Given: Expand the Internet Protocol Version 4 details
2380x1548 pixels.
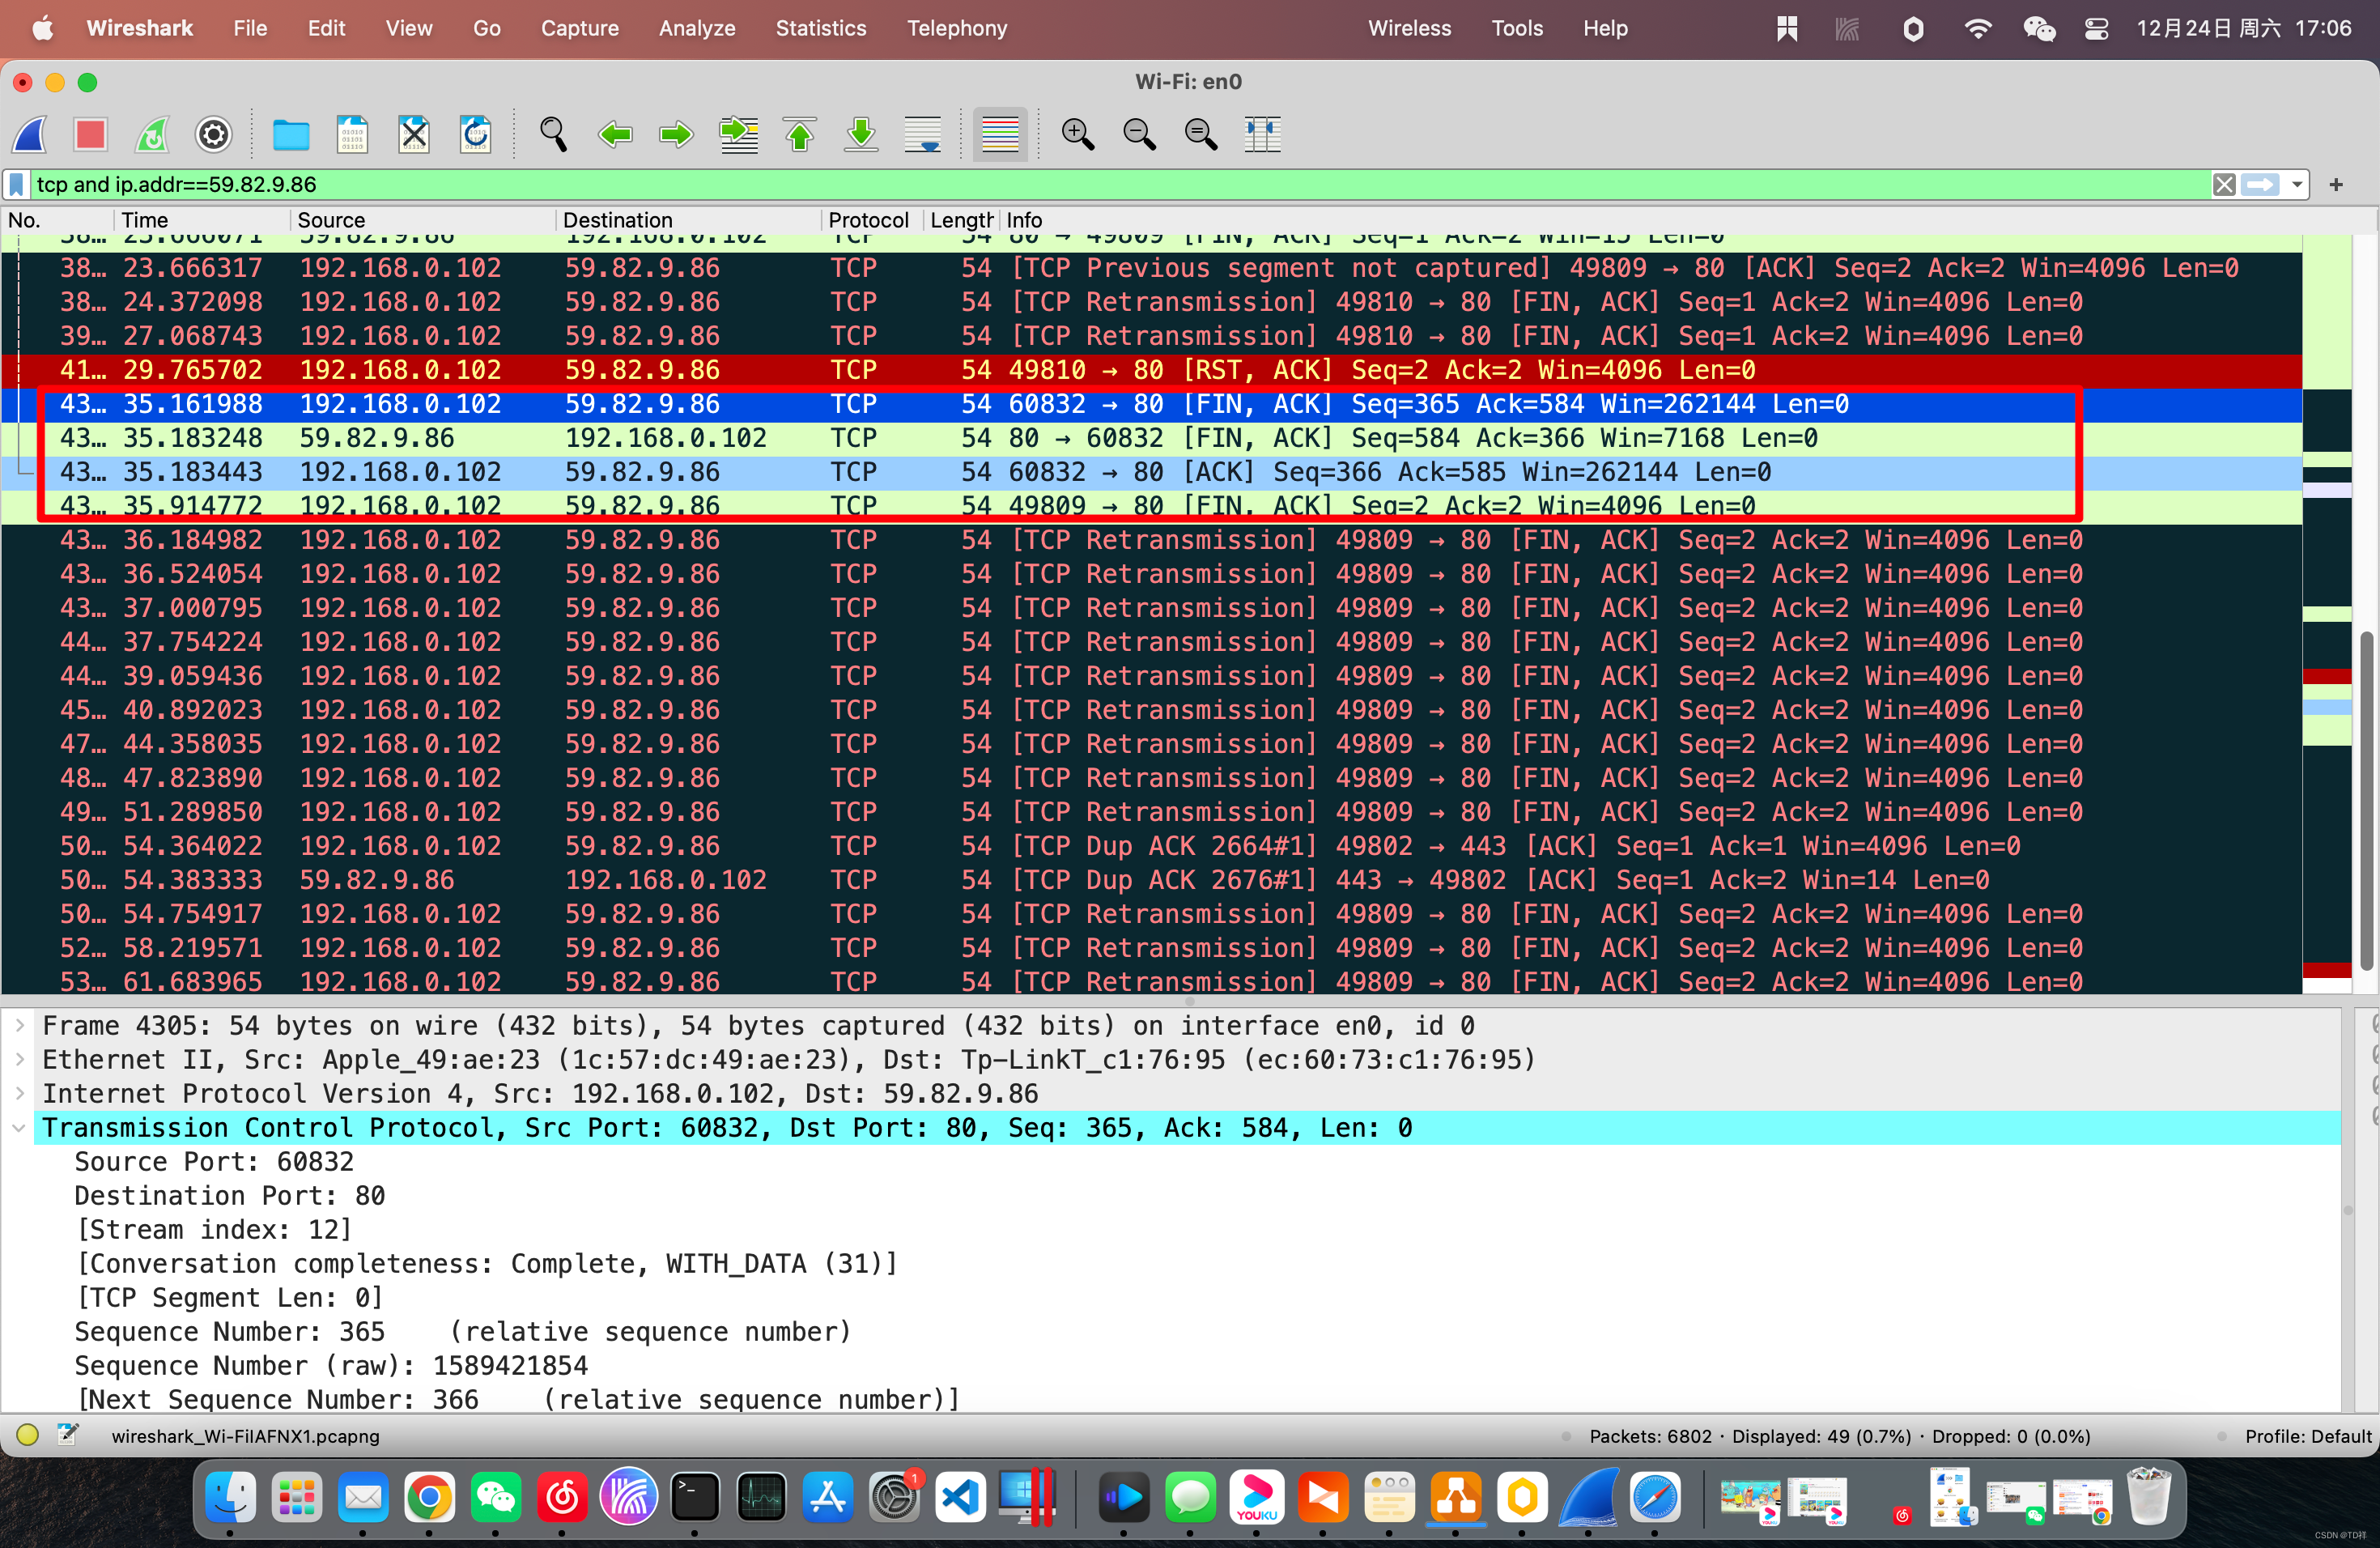Looking at the screenshot, I should tap(20, 1093).
